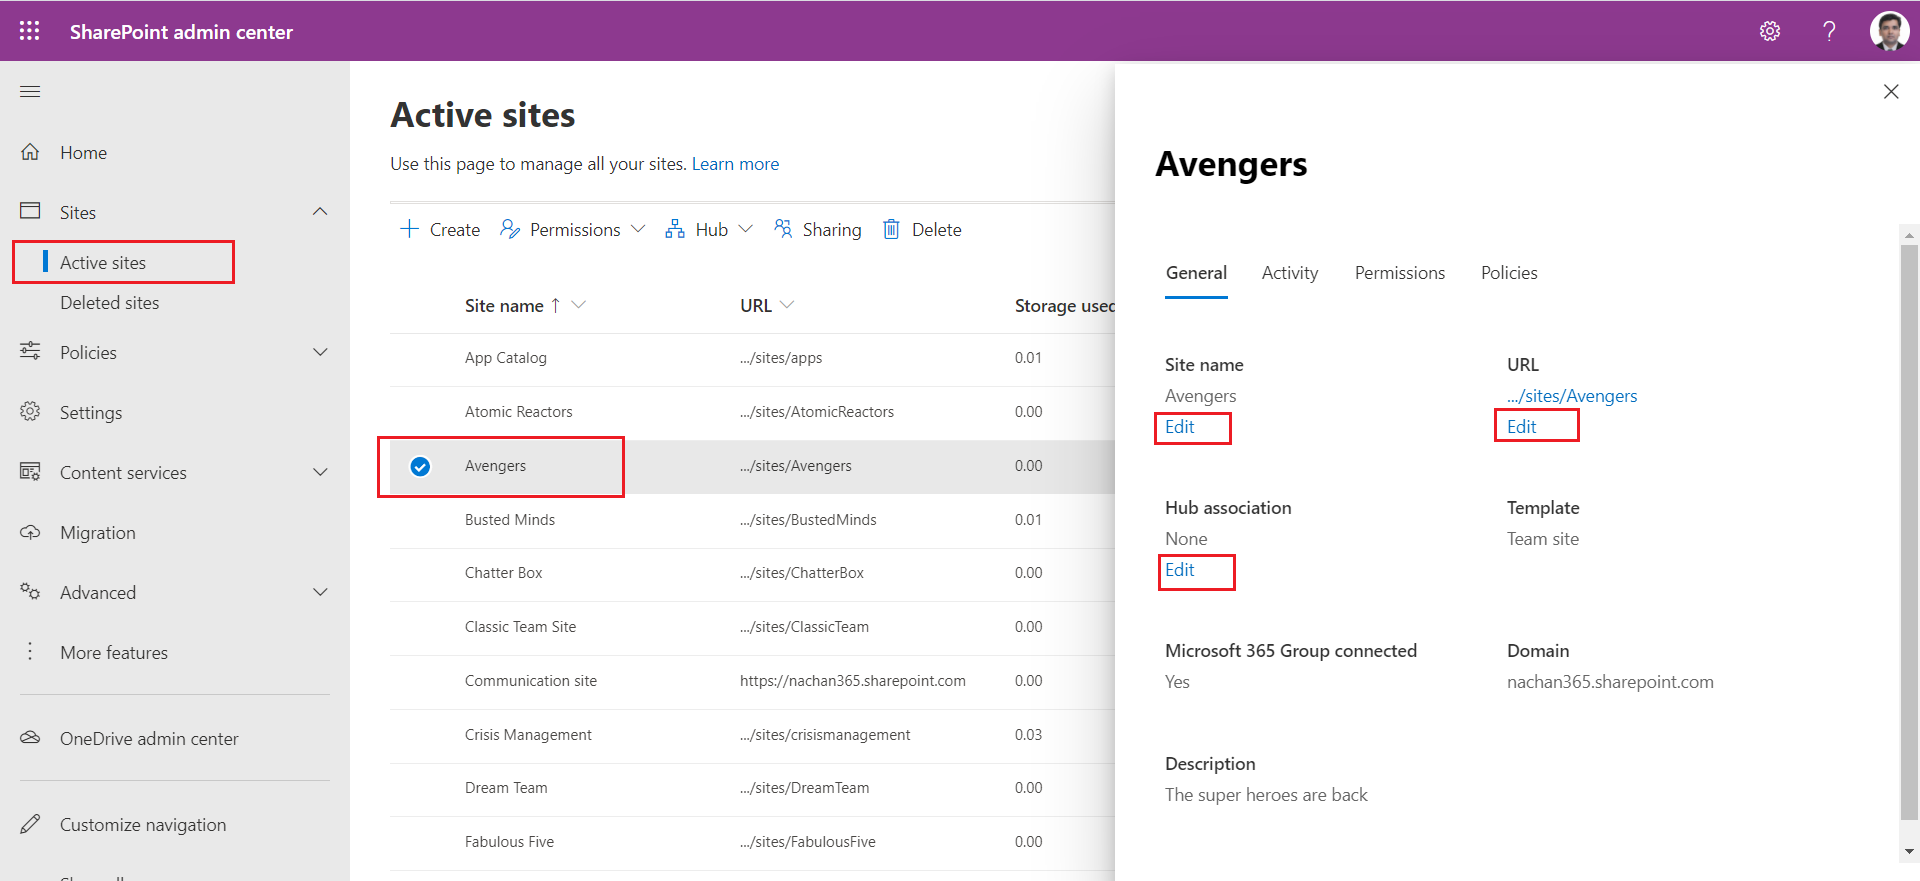The width and height of the screenshot is (1920, 881).
Task: Uncheck the selected Avengers site row
Action: [421, 466]
